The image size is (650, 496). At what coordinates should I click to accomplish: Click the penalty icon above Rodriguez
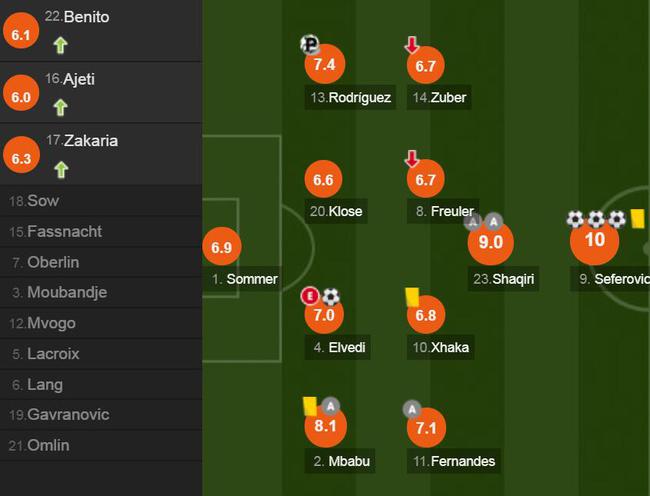[x=309, y=44]
